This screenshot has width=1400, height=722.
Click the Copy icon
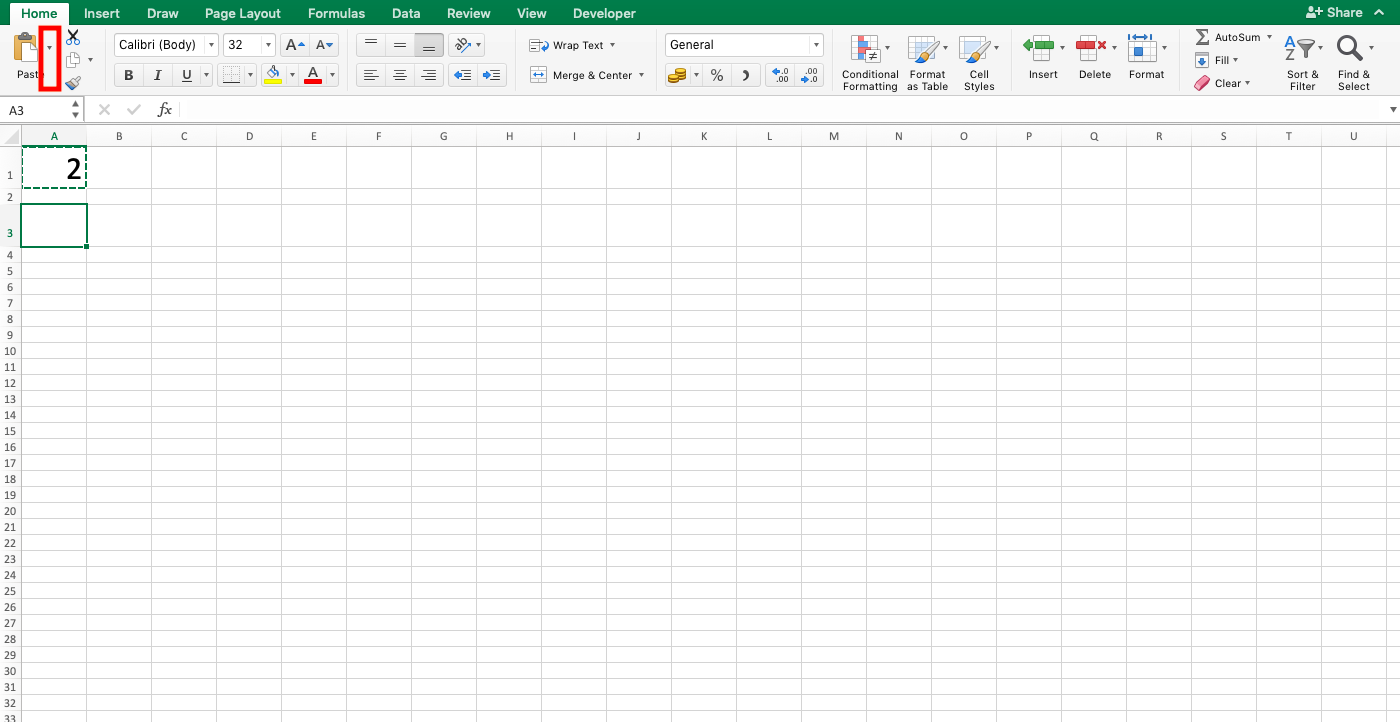[x=73, y=60]
